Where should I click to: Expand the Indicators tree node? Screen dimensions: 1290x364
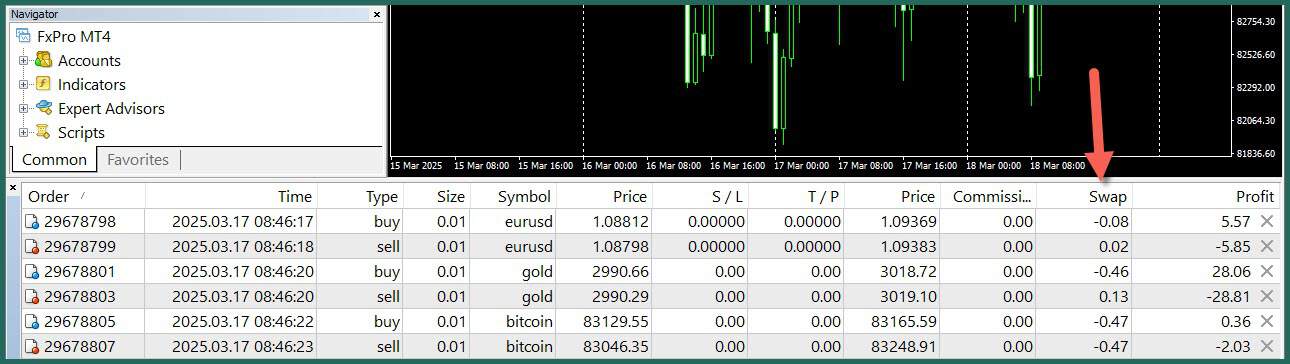click(23, 85)
